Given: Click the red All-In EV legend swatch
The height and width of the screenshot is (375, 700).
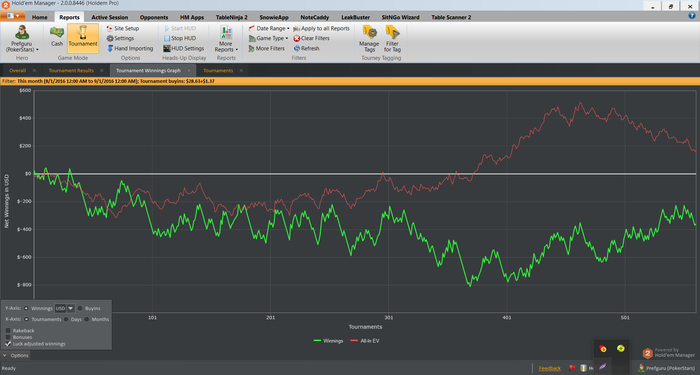Looking at the screenshot, I should pos(354,341).
